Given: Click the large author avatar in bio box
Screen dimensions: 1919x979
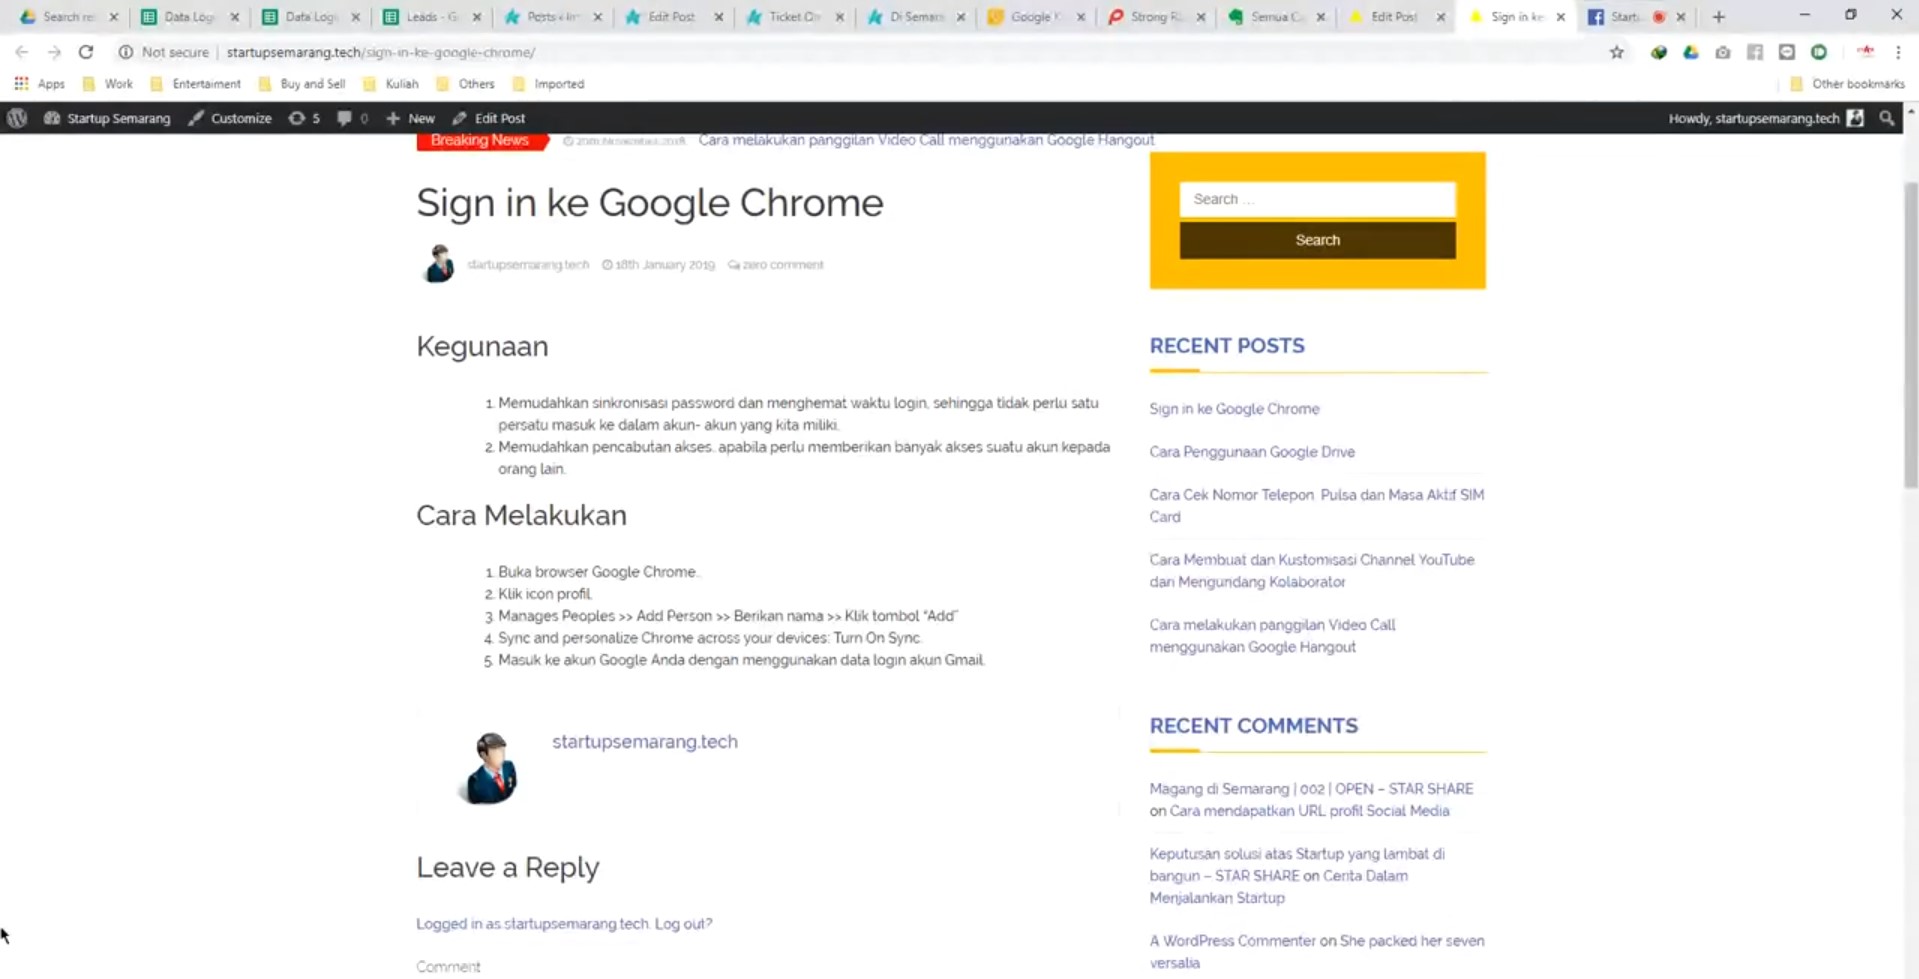Looking at the screenshot, I should pos(490,768).
